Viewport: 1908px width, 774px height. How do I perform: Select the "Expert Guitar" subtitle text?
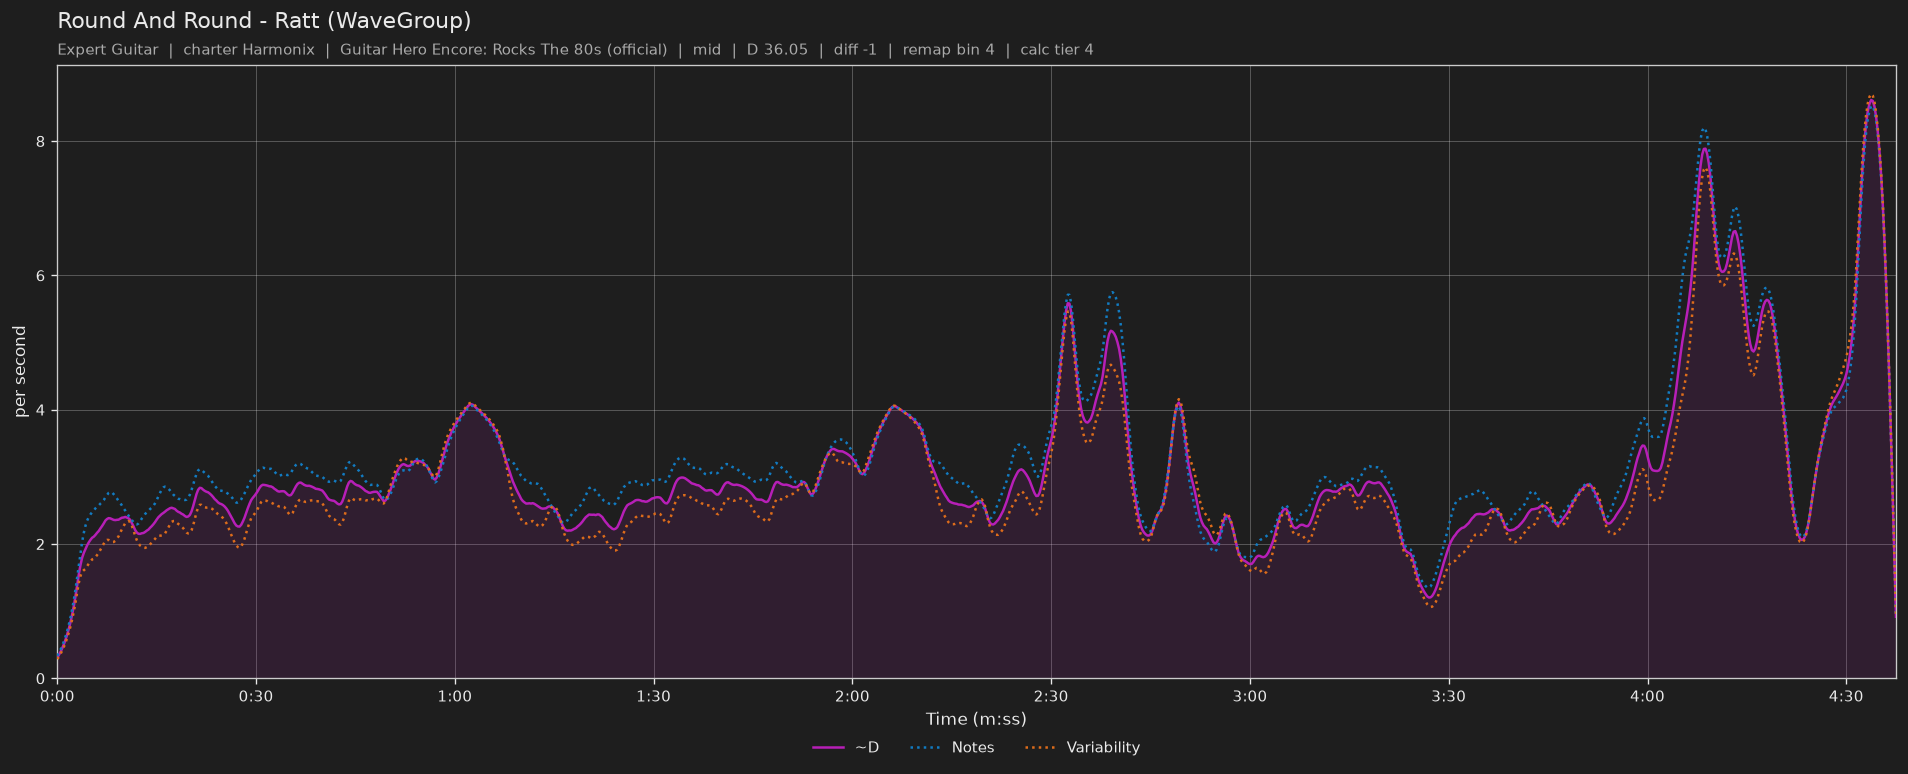pyautogui.click(x=108, y=50)
